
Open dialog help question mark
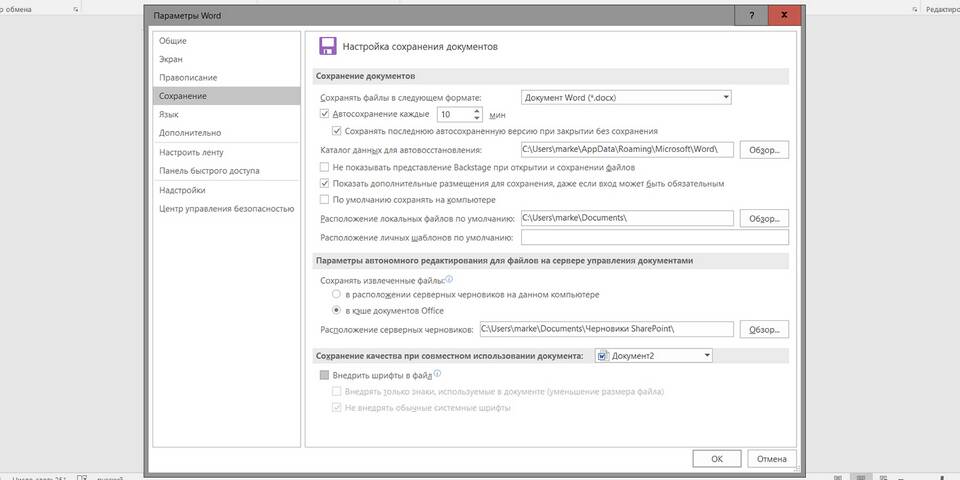tap(751, 15)
